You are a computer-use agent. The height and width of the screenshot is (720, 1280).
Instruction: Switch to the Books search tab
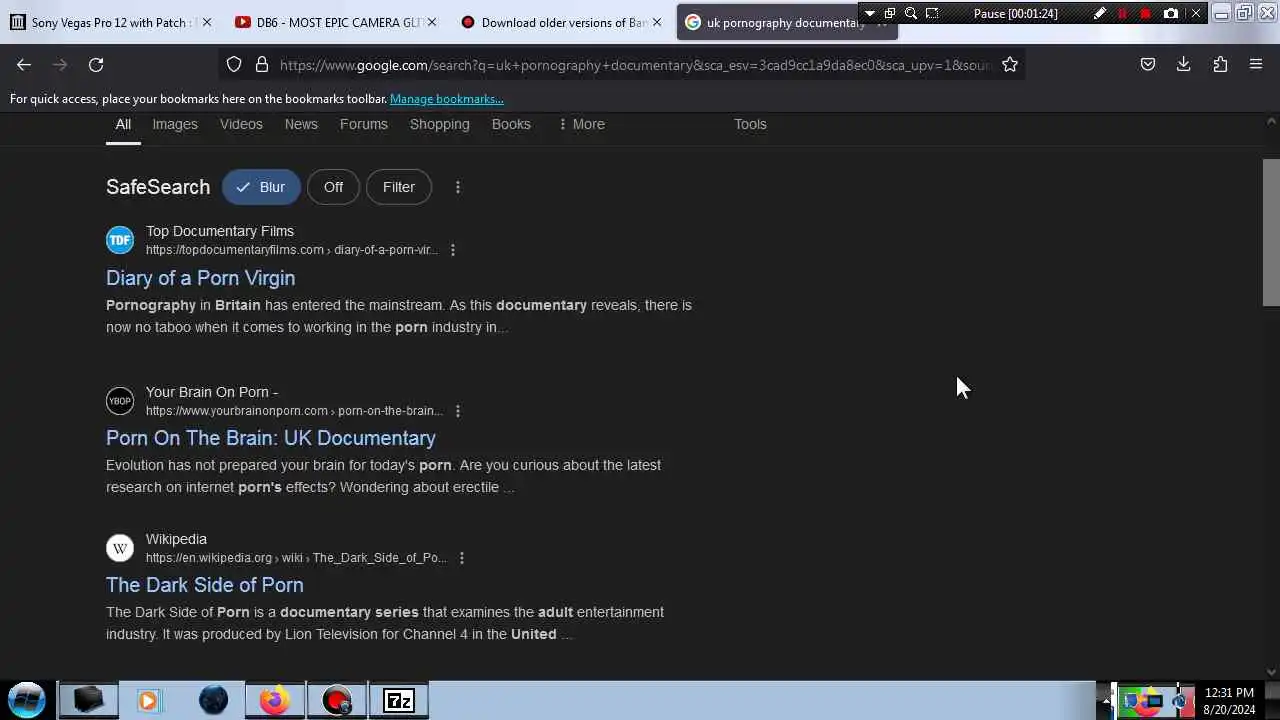coord(511,124)
